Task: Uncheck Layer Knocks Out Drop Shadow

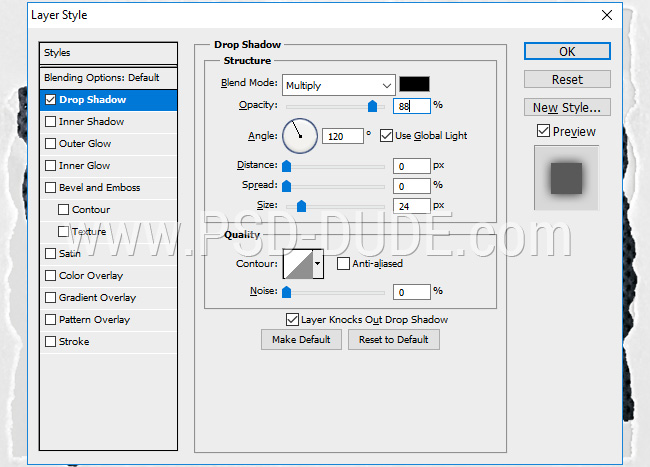Action: 292,319
